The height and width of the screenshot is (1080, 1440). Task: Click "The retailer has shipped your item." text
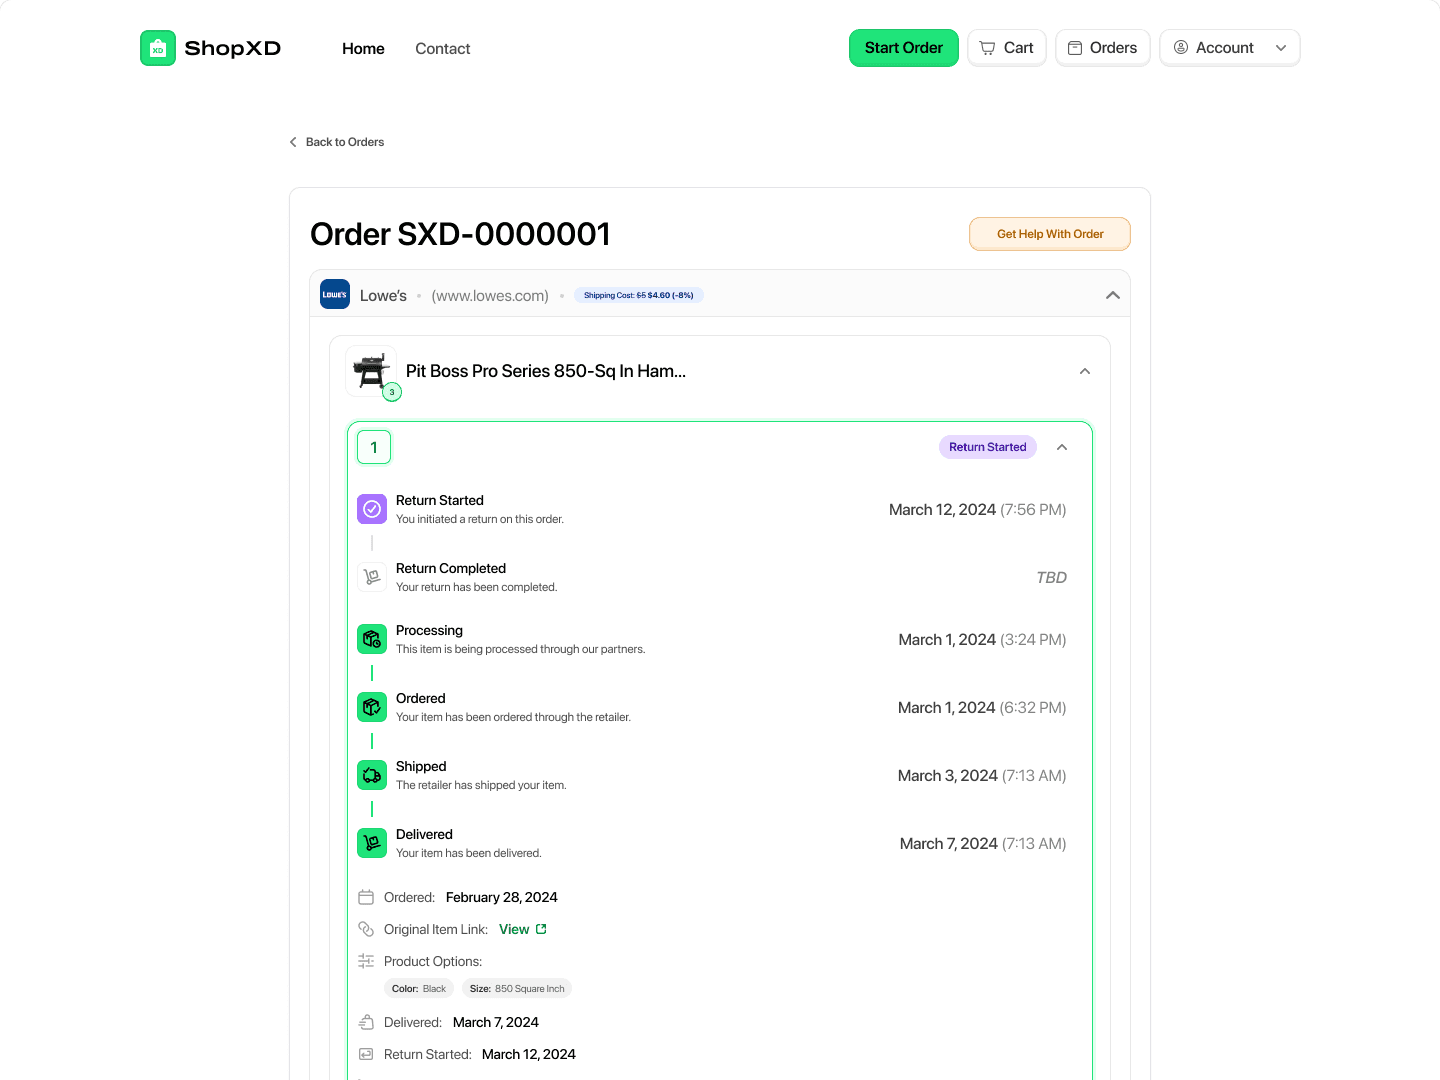(x=481, y=785)
